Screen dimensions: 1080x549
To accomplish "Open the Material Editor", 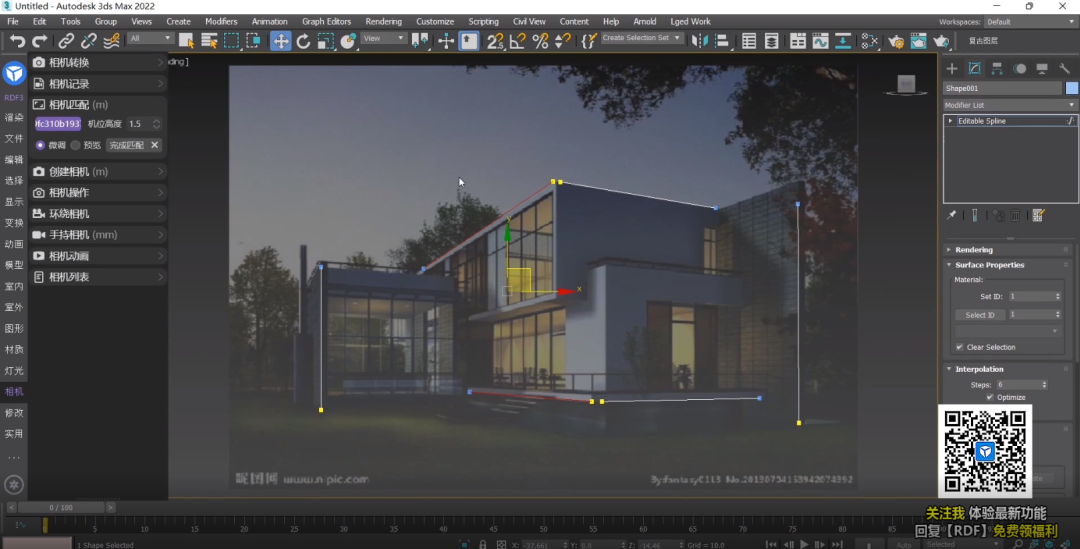I will tap(870, 41).
